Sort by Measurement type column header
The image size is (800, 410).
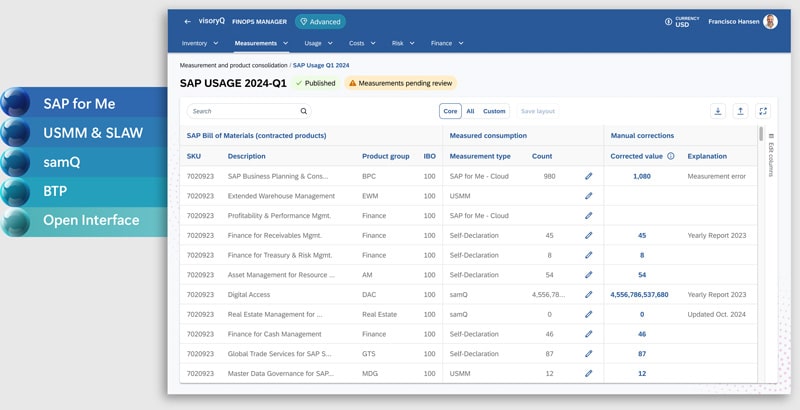point(480,156)
